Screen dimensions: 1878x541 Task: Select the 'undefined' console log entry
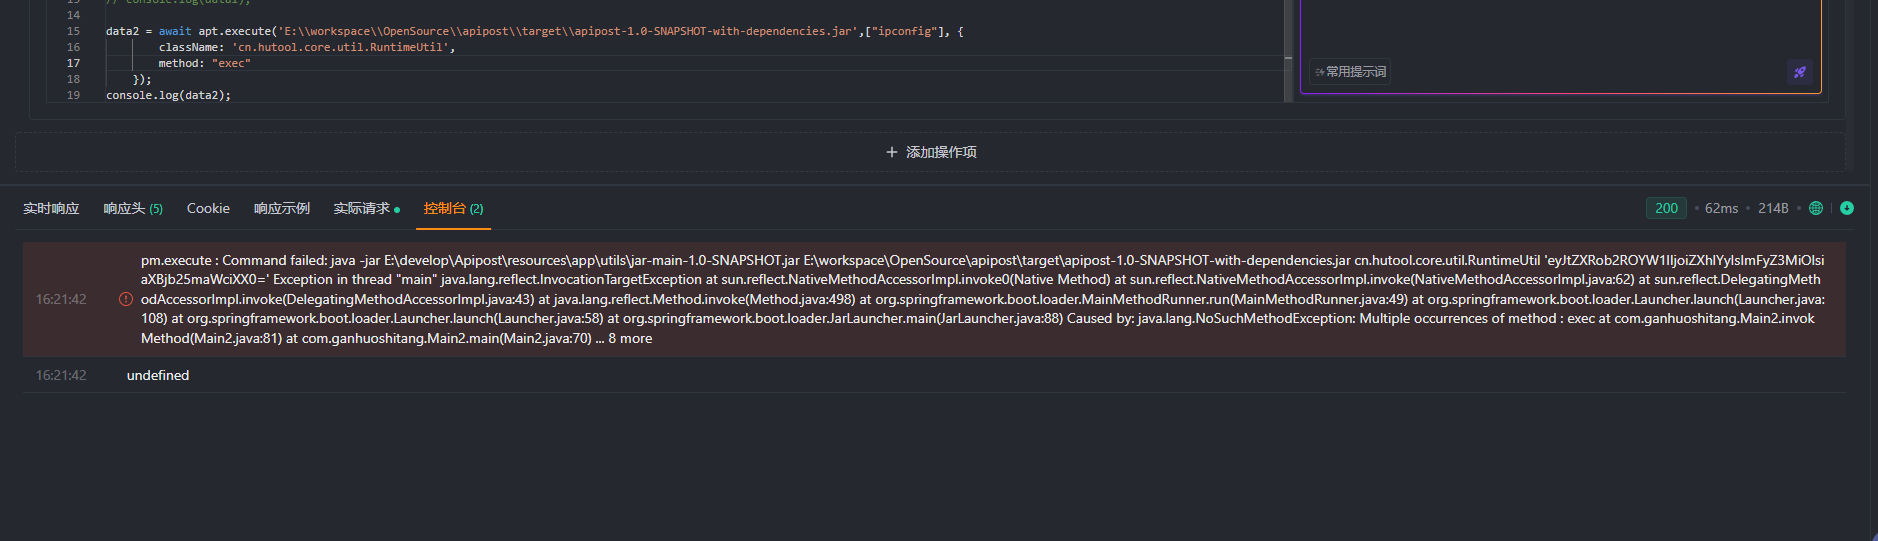pos(158,375)
